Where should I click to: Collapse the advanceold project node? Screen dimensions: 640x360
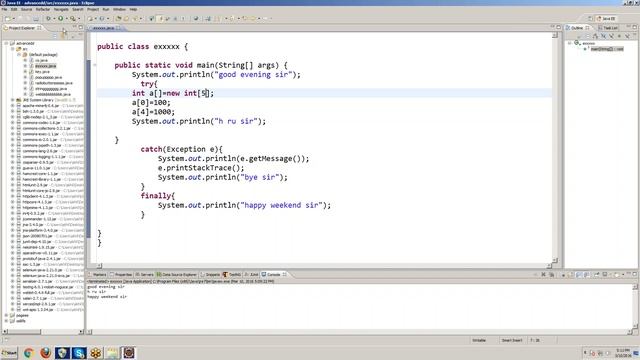coord(6,43)
